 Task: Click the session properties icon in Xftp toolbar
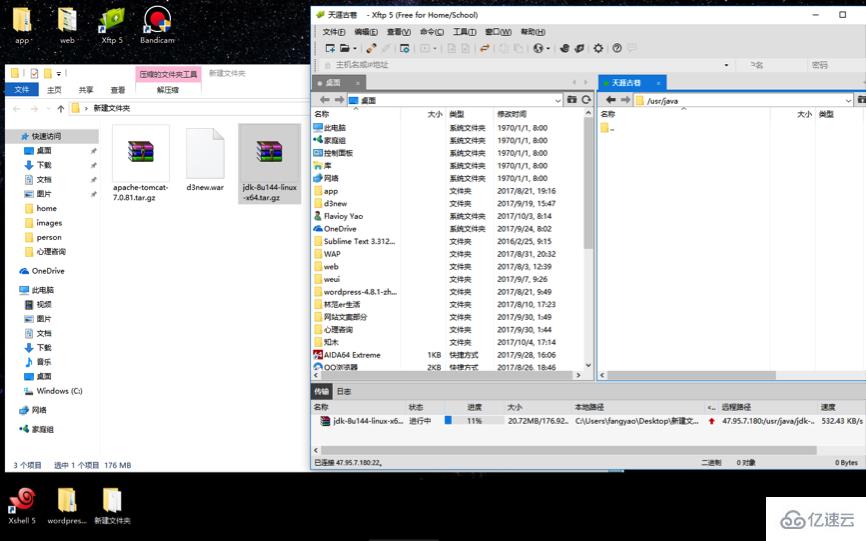pyautogui.click(x=404, y=49)
